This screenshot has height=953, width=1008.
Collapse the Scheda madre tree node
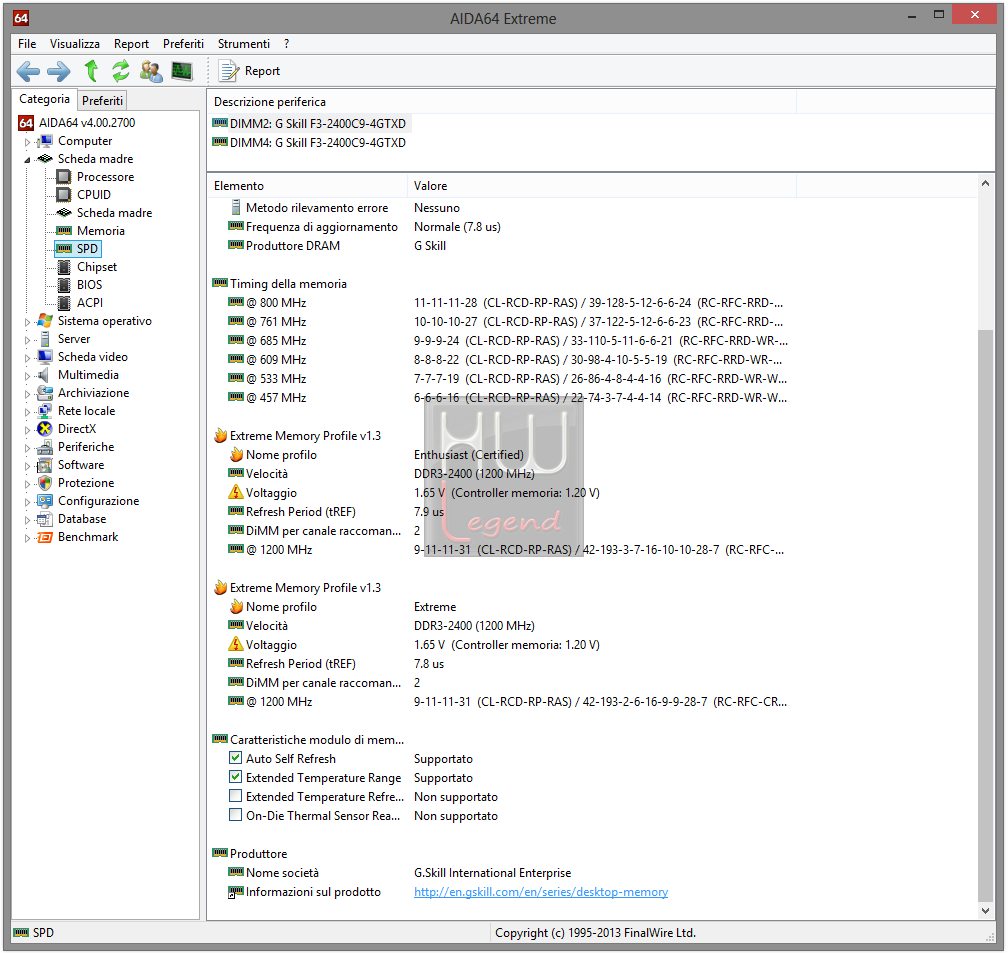pos(27,159)
